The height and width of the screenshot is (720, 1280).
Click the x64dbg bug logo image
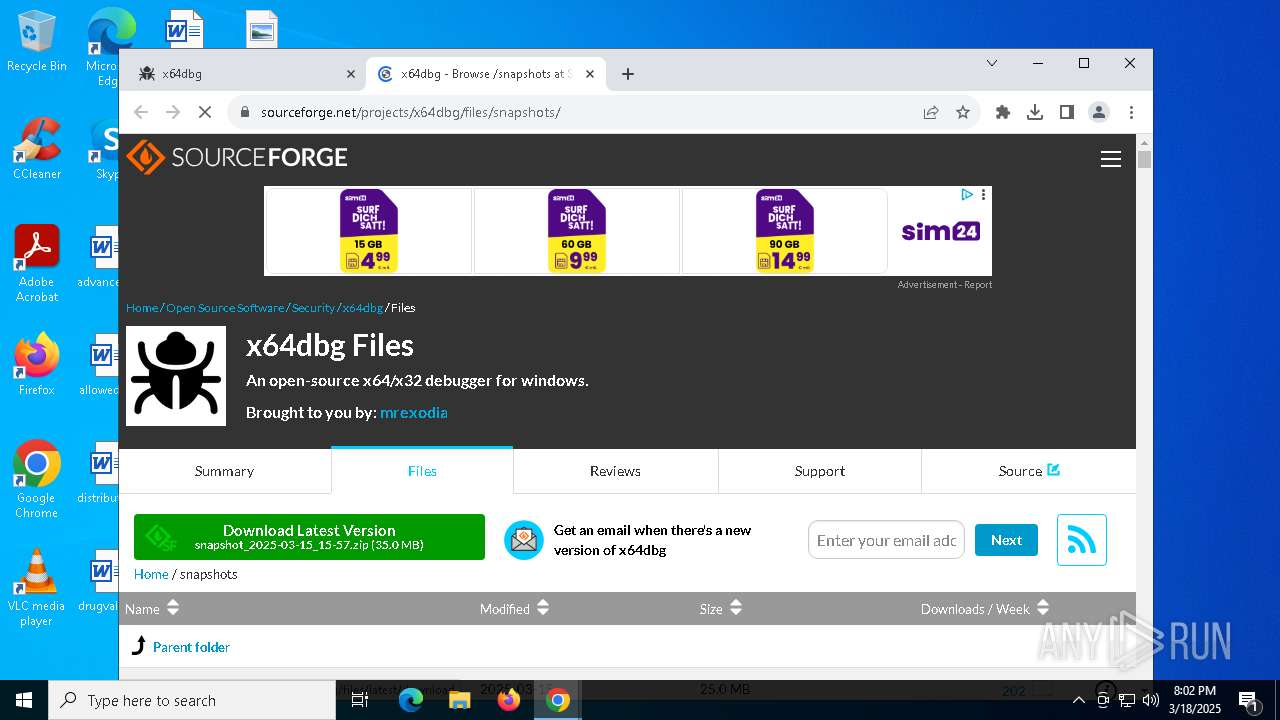[x=176, y=376]
